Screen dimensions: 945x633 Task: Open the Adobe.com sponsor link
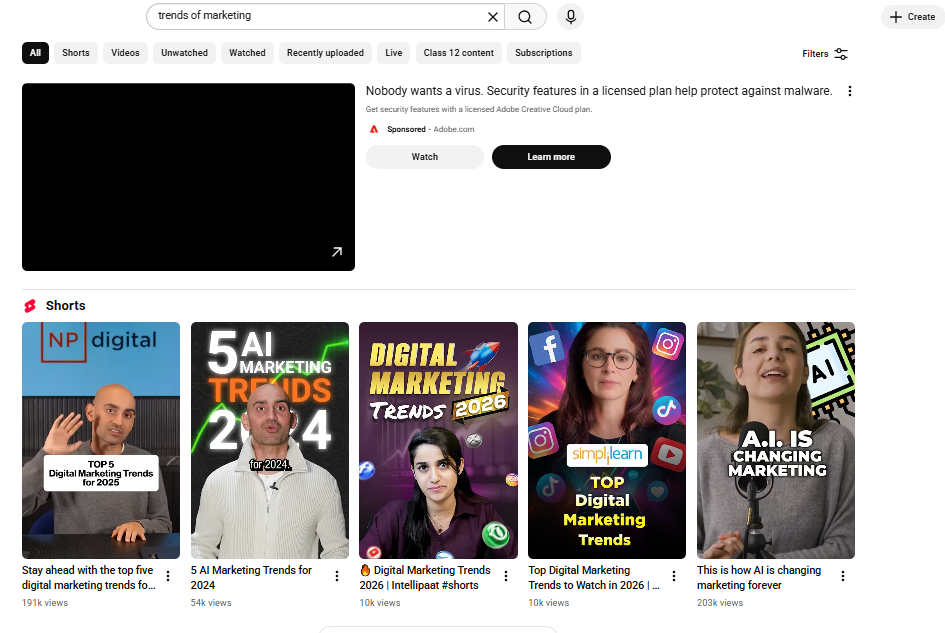(454, 129)
